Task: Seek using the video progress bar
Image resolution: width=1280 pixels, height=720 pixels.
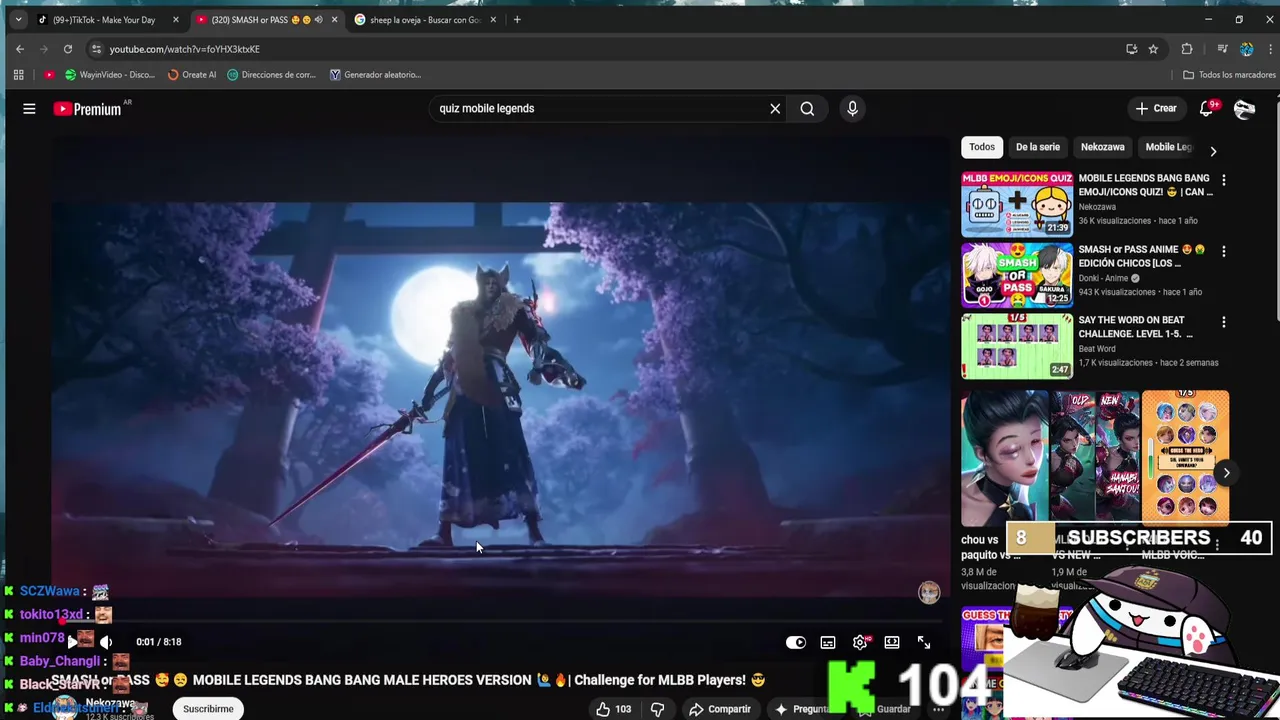Action: [x=500, y=622]
